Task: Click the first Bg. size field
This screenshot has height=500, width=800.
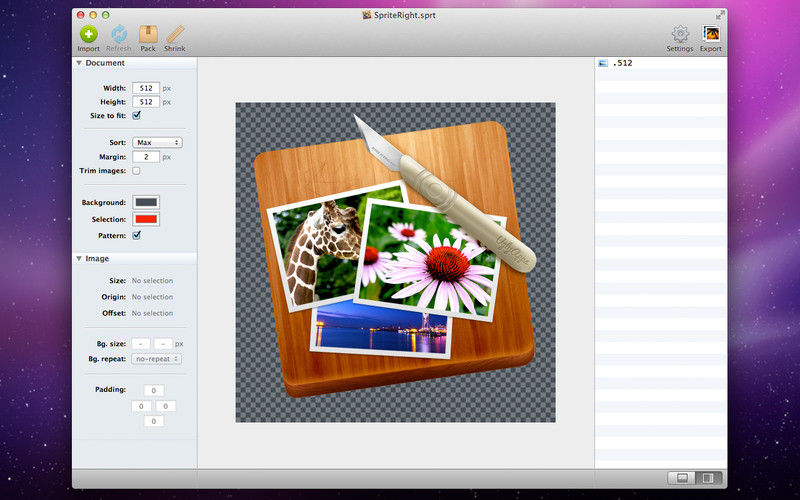Action: [x=141, y=343]
